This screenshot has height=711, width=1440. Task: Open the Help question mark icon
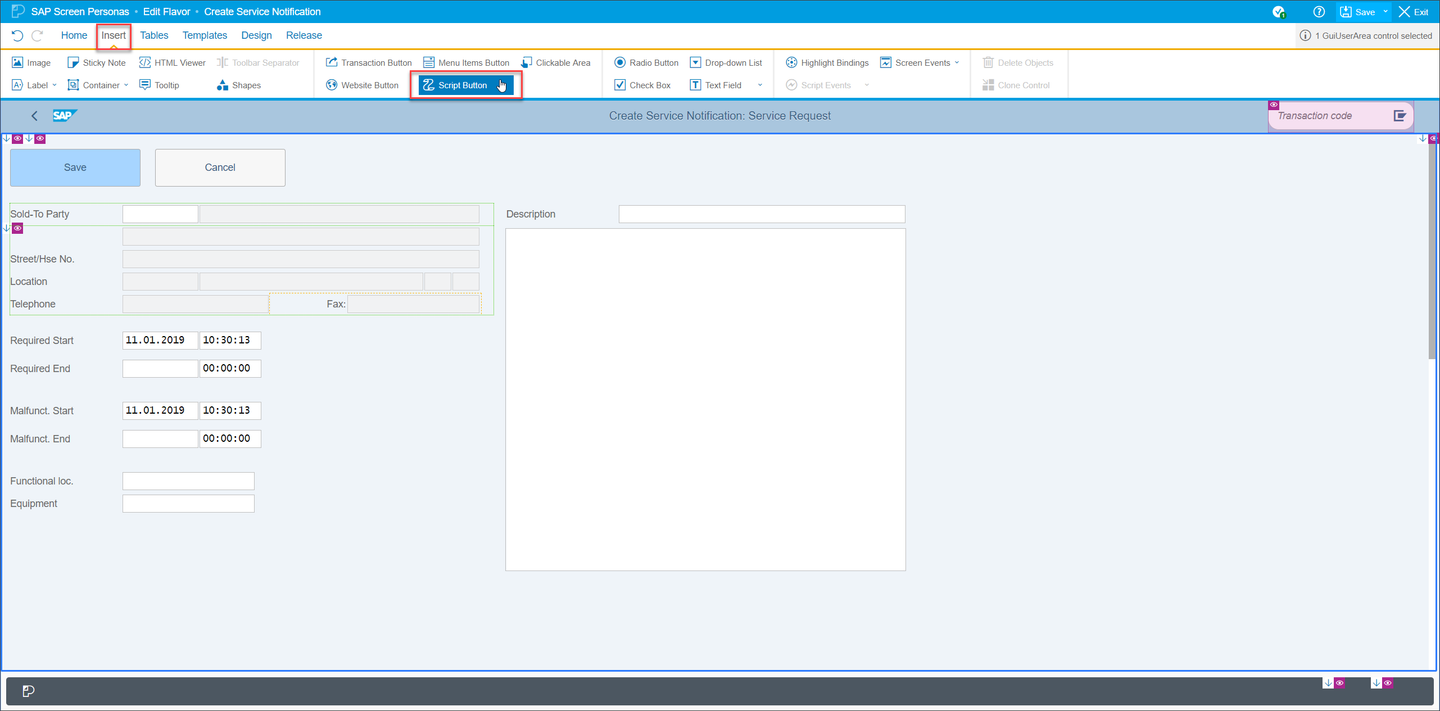[1319, 12]
